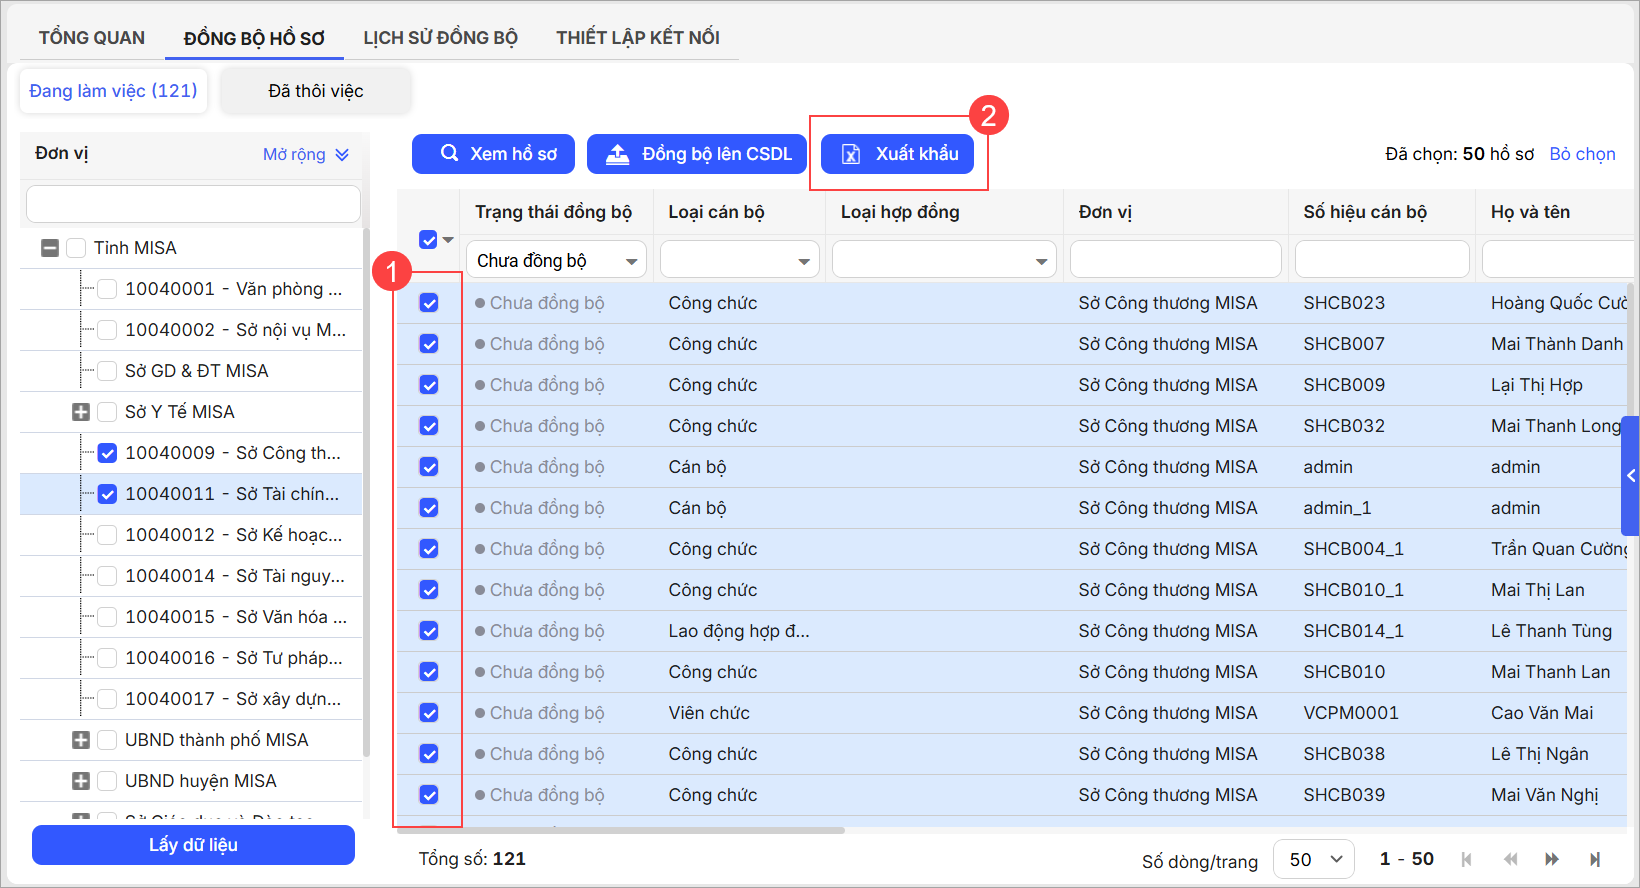
Task: Open the rows-per-page dropdown showing 50
Action: pos(1313,859)
